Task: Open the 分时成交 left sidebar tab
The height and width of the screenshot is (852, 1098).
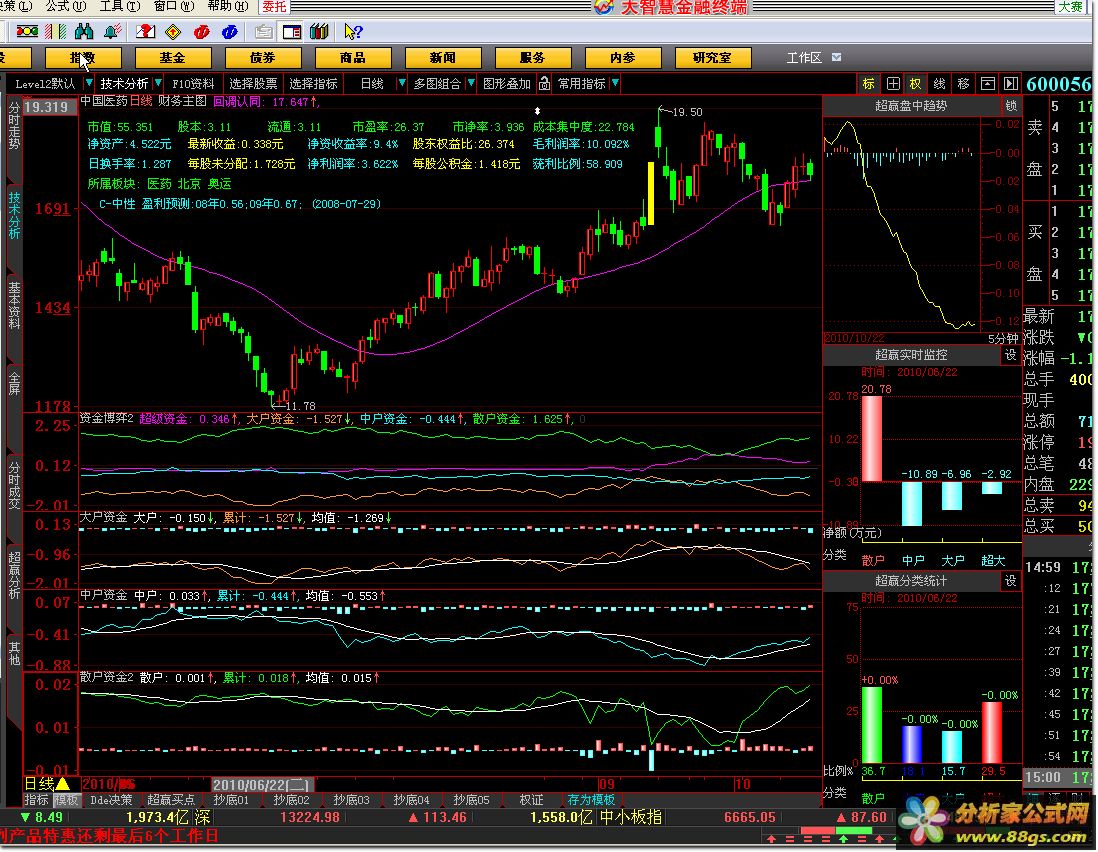Action: [14, 484]
